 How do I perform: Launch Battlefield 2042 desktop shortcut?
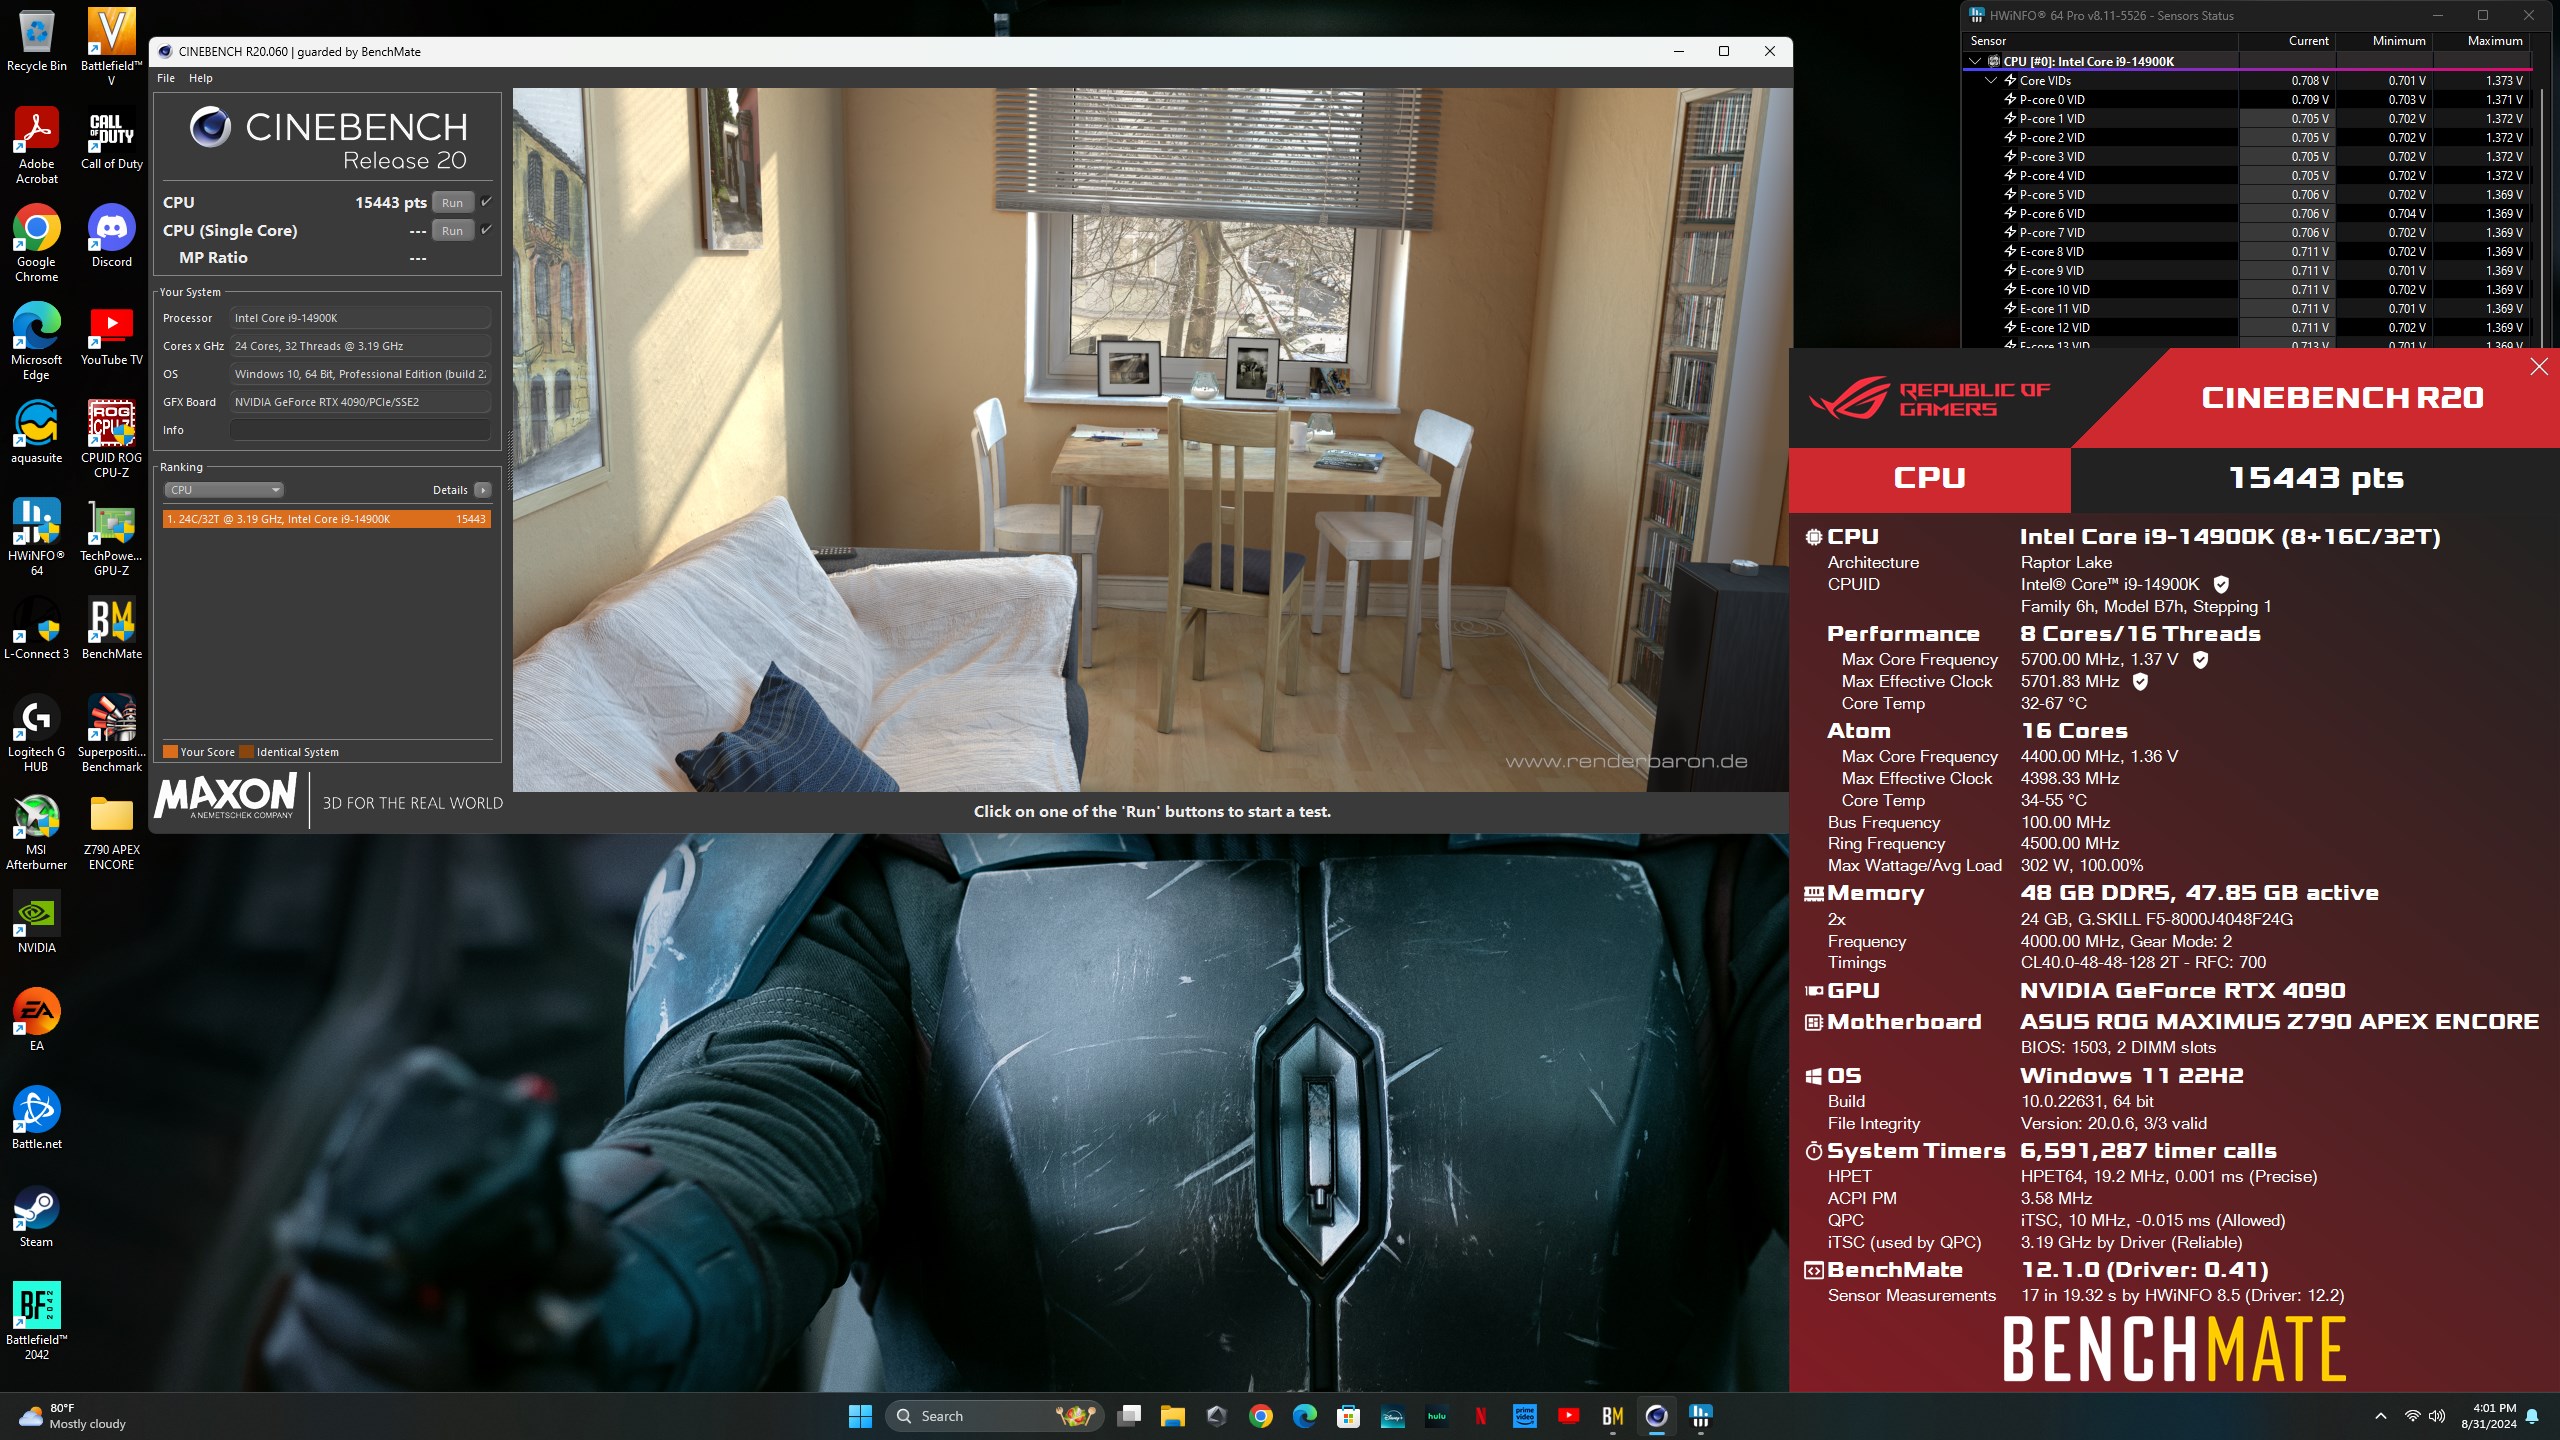click(37, 1321)
